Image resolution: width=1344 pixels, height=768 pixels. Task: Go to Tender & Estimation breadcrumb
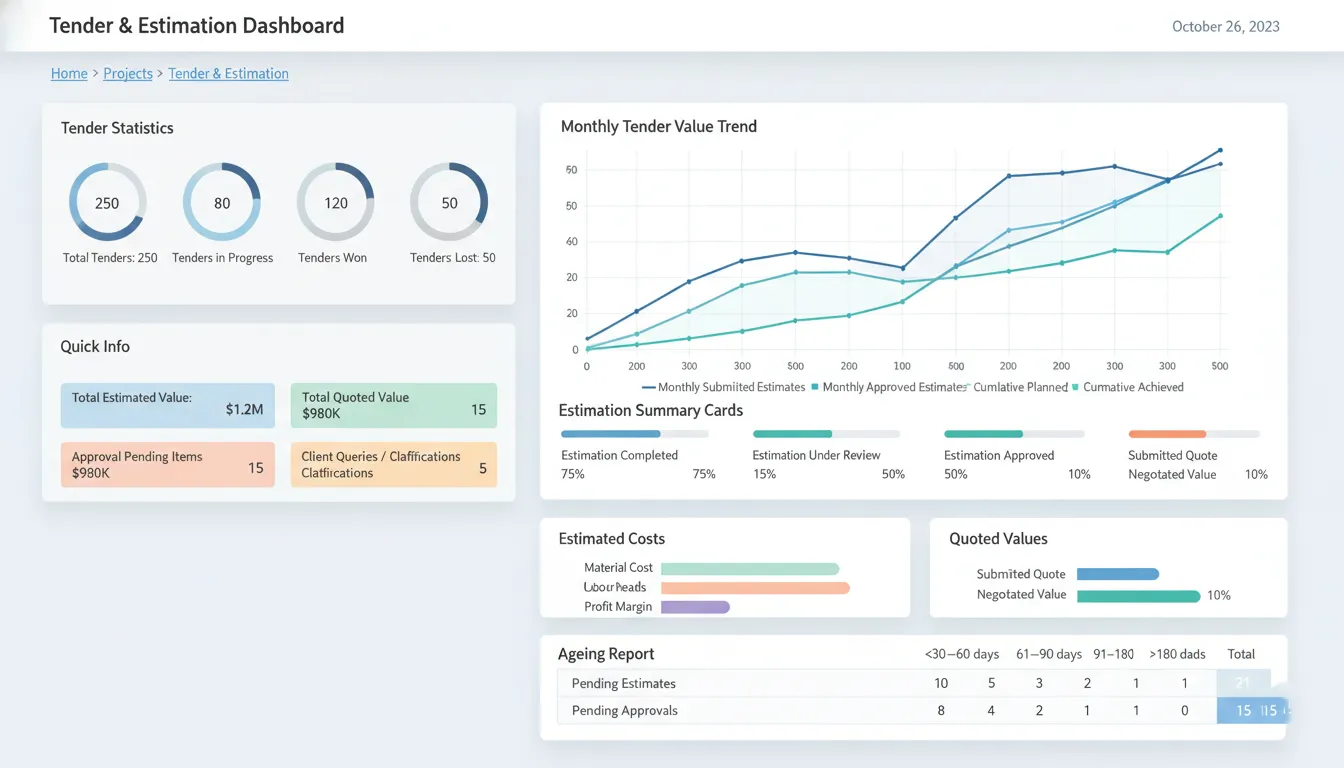click(x=228, y=74)
